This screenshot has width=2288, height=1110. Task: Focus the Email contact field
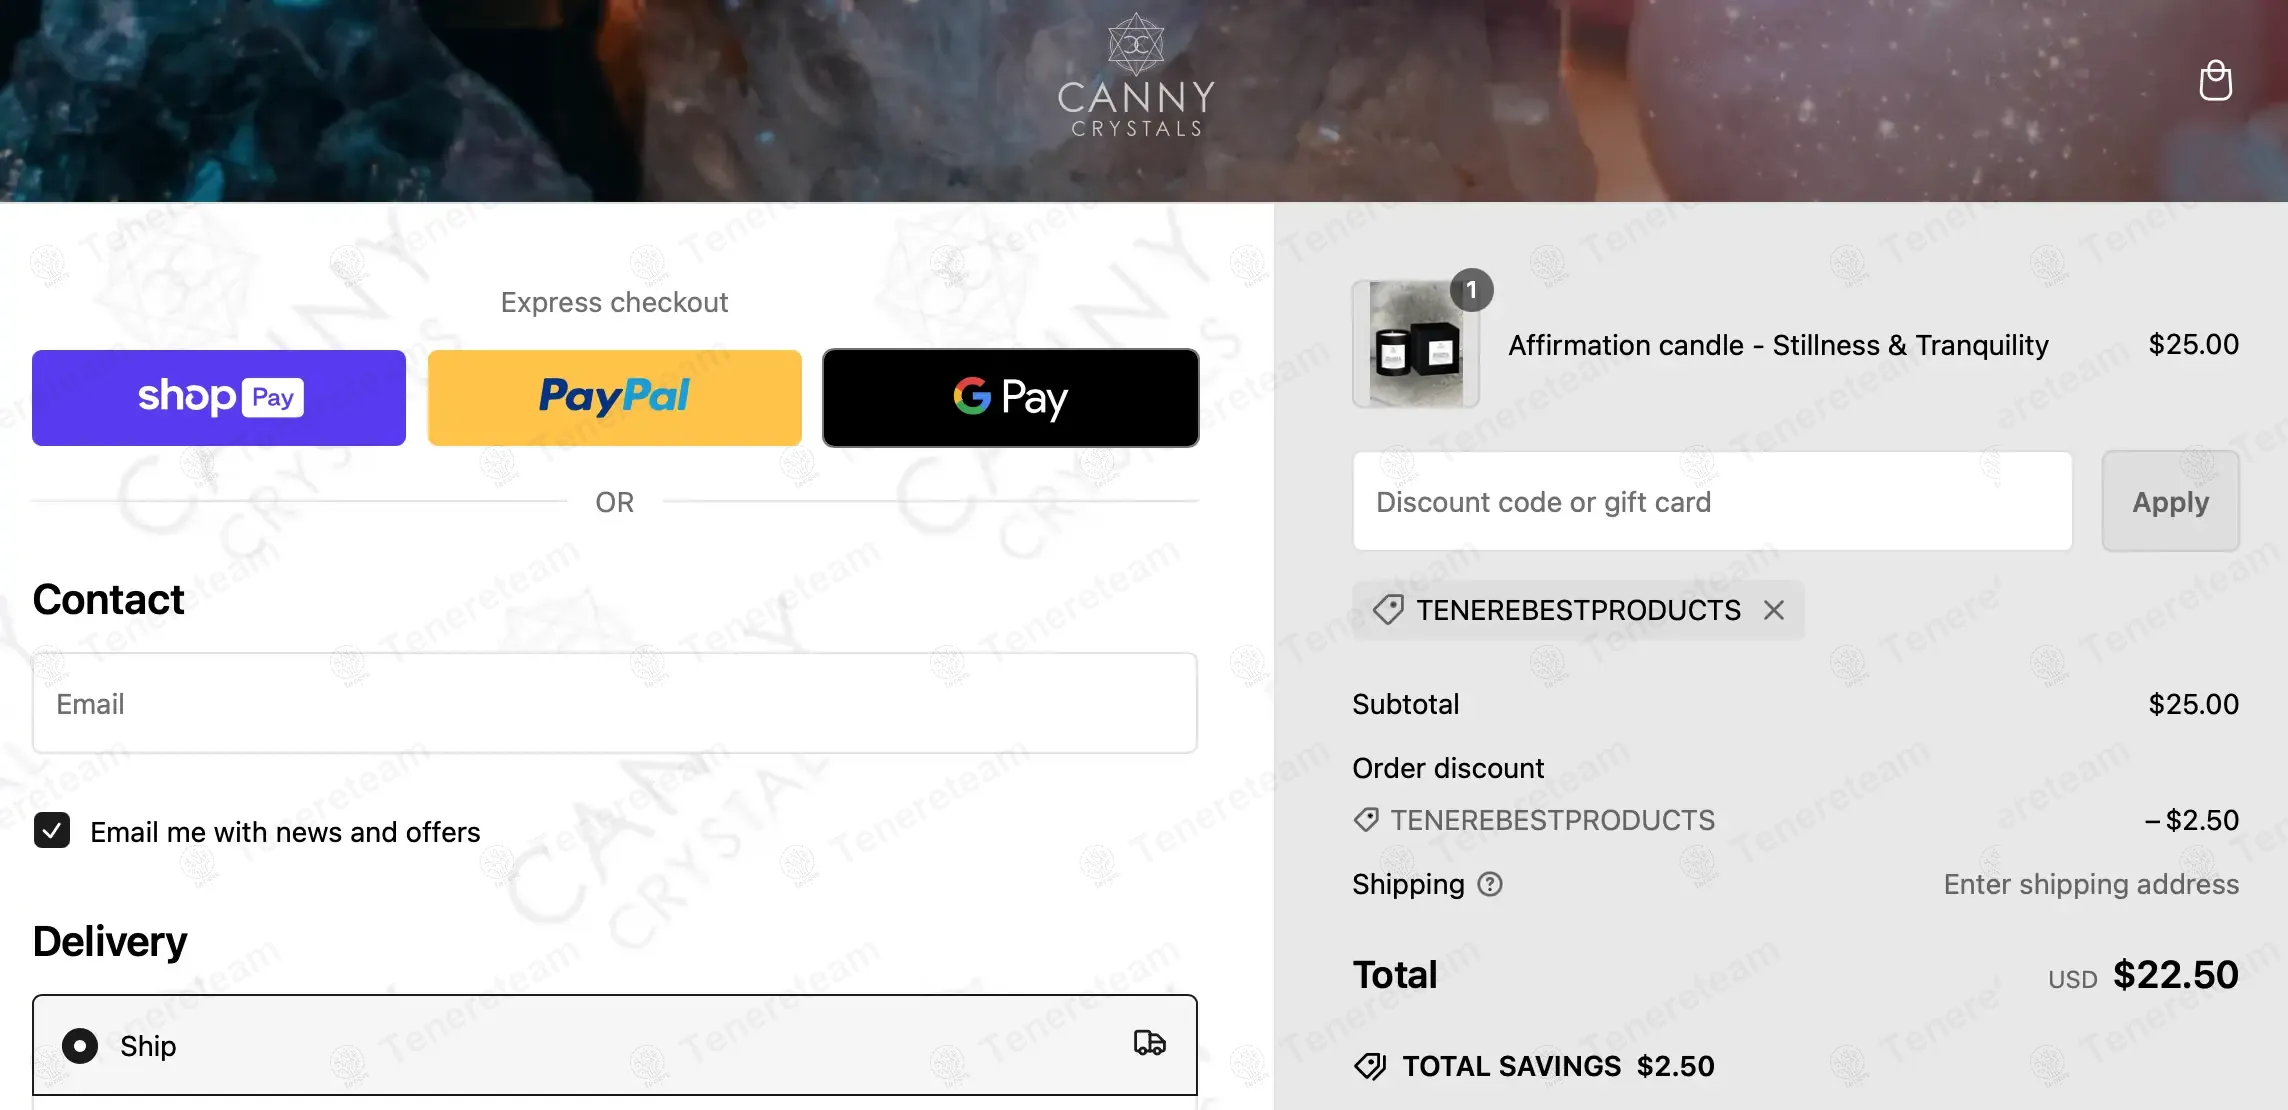(x=615, y=703)
